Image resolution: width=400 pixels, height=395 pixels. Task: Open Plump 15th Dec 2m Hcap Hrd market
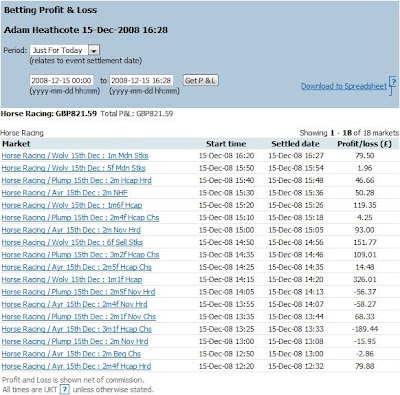click(x=76, y=180)
